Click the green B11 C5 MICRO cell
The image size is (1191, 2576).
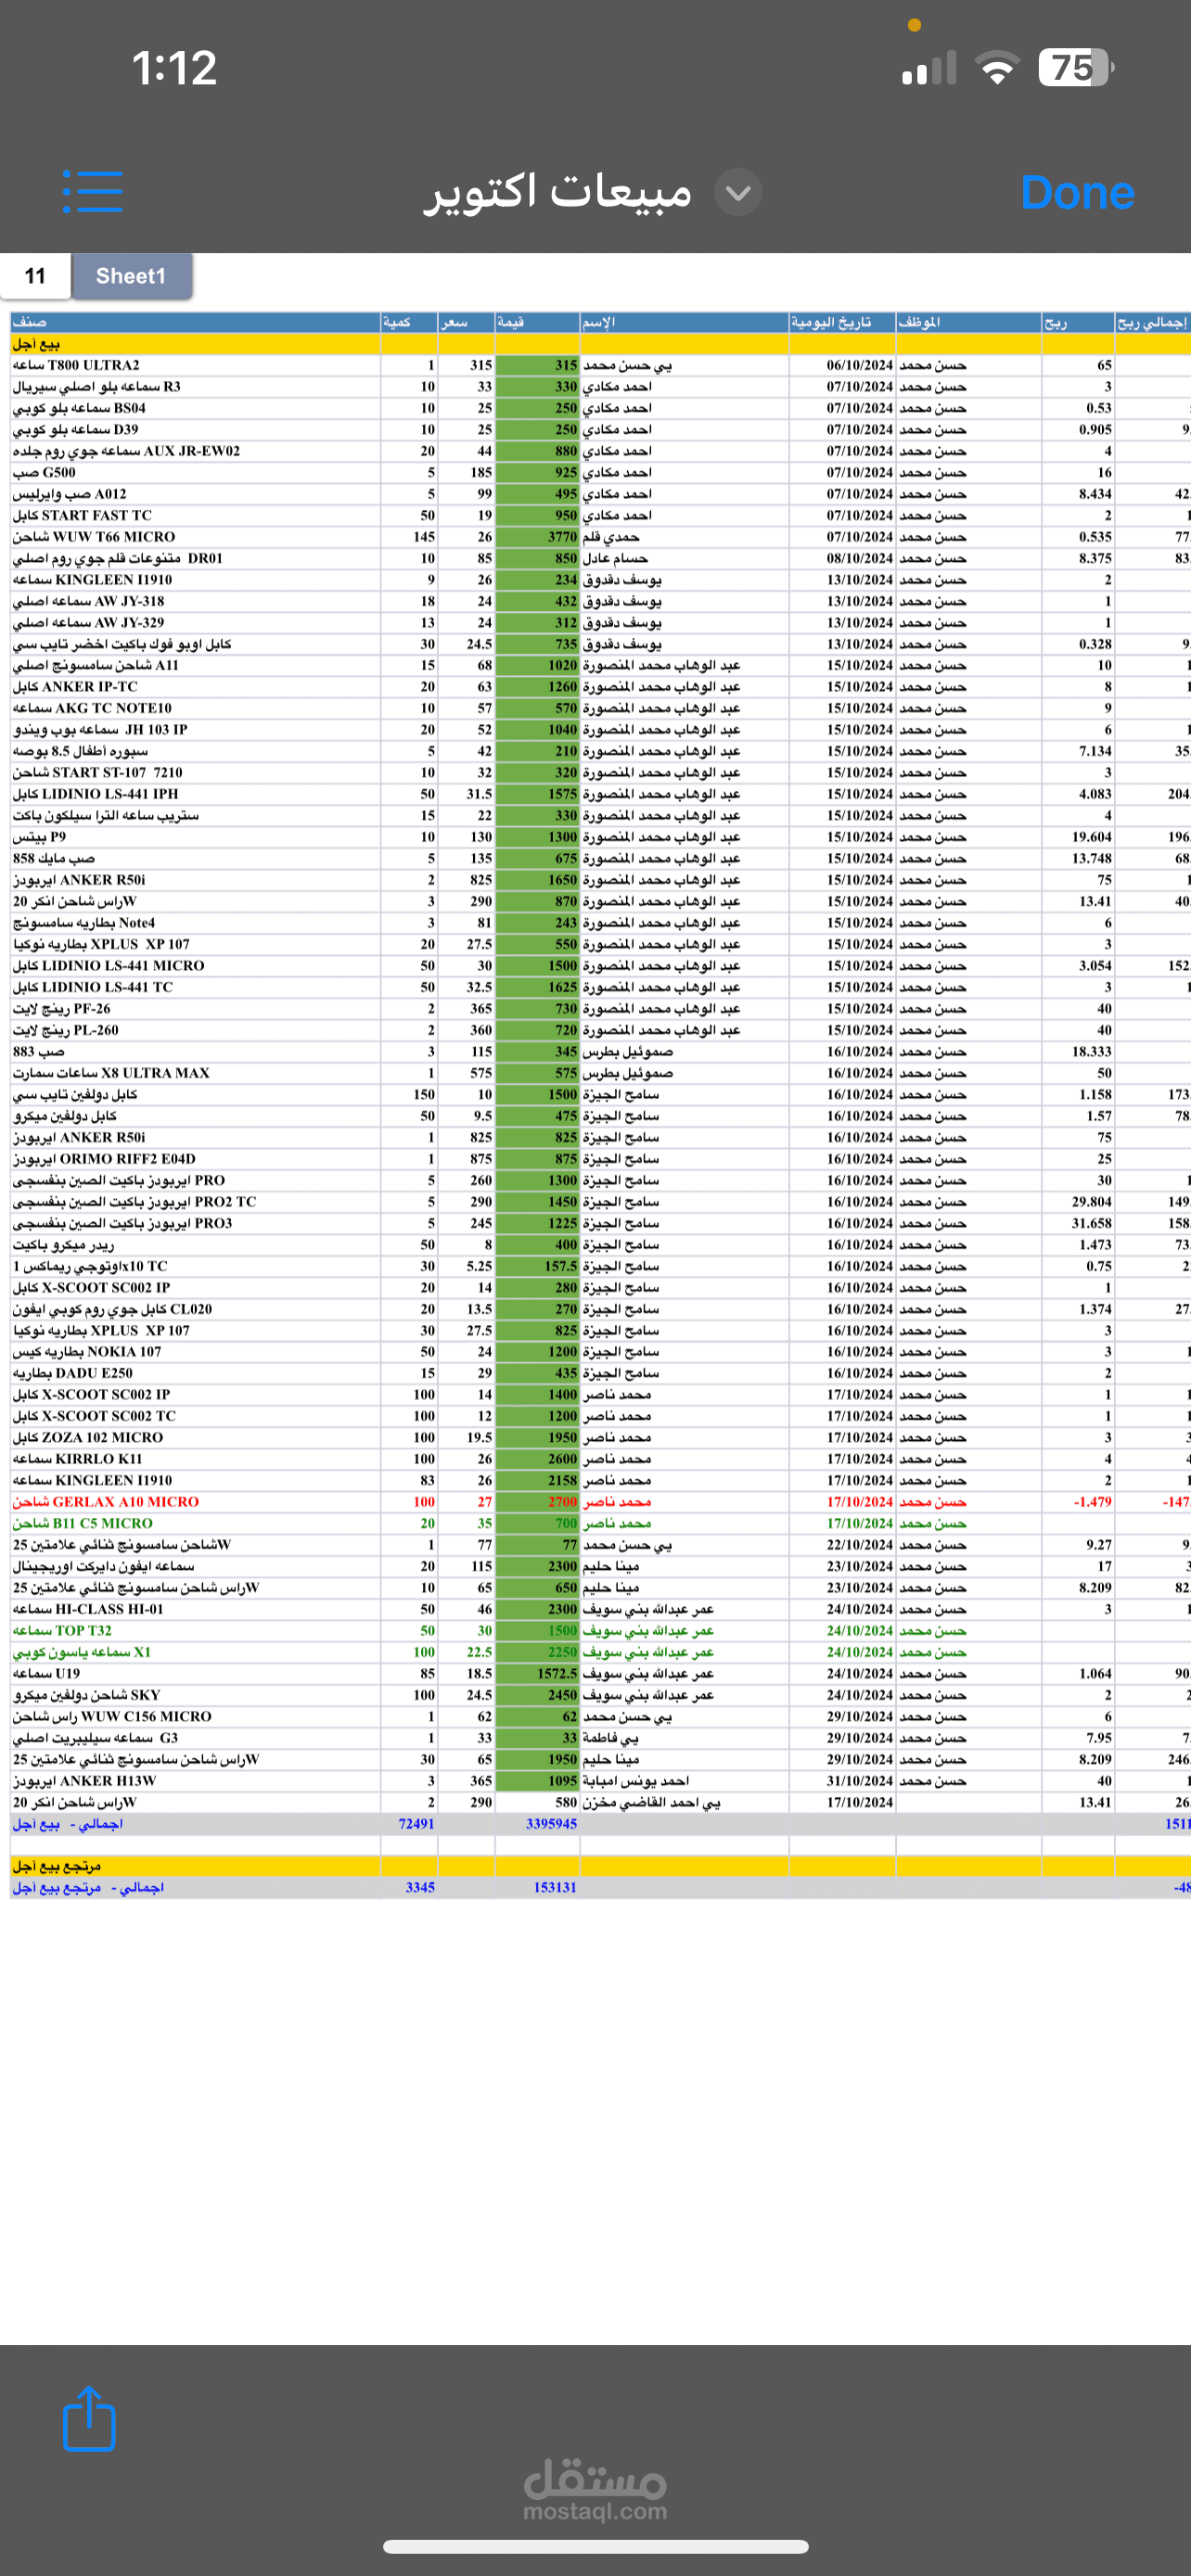[195, 1524]
